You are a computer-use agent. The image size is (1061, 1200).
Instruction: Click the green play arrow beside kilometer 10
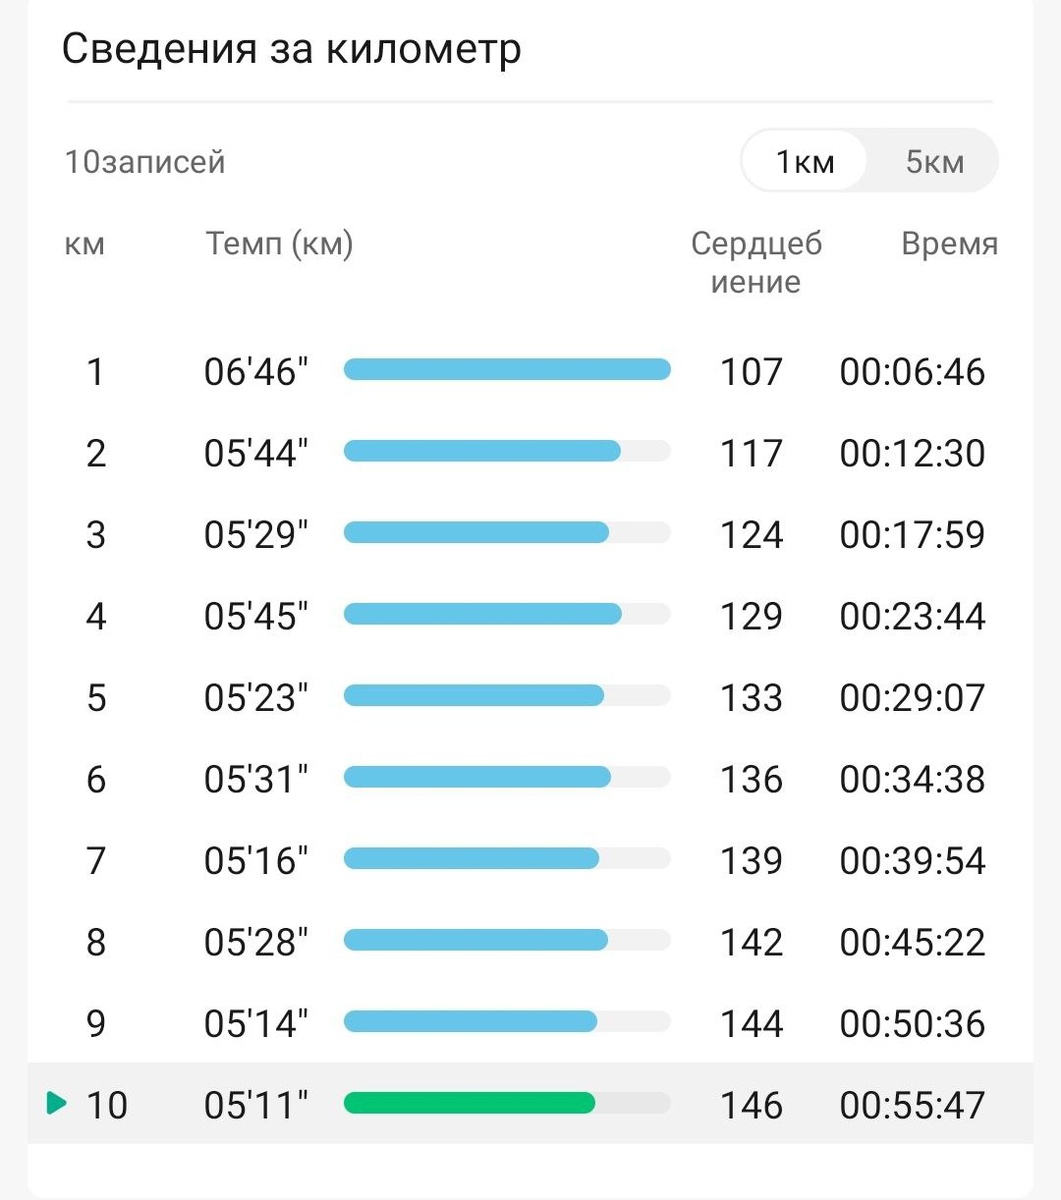tap(57, 1103)
